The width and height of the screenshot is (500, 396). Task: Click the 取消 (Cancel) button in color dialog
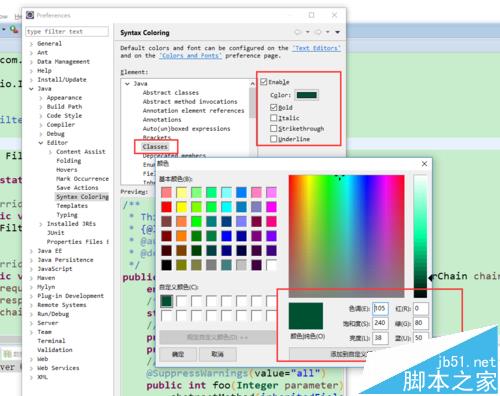point(218,354)
